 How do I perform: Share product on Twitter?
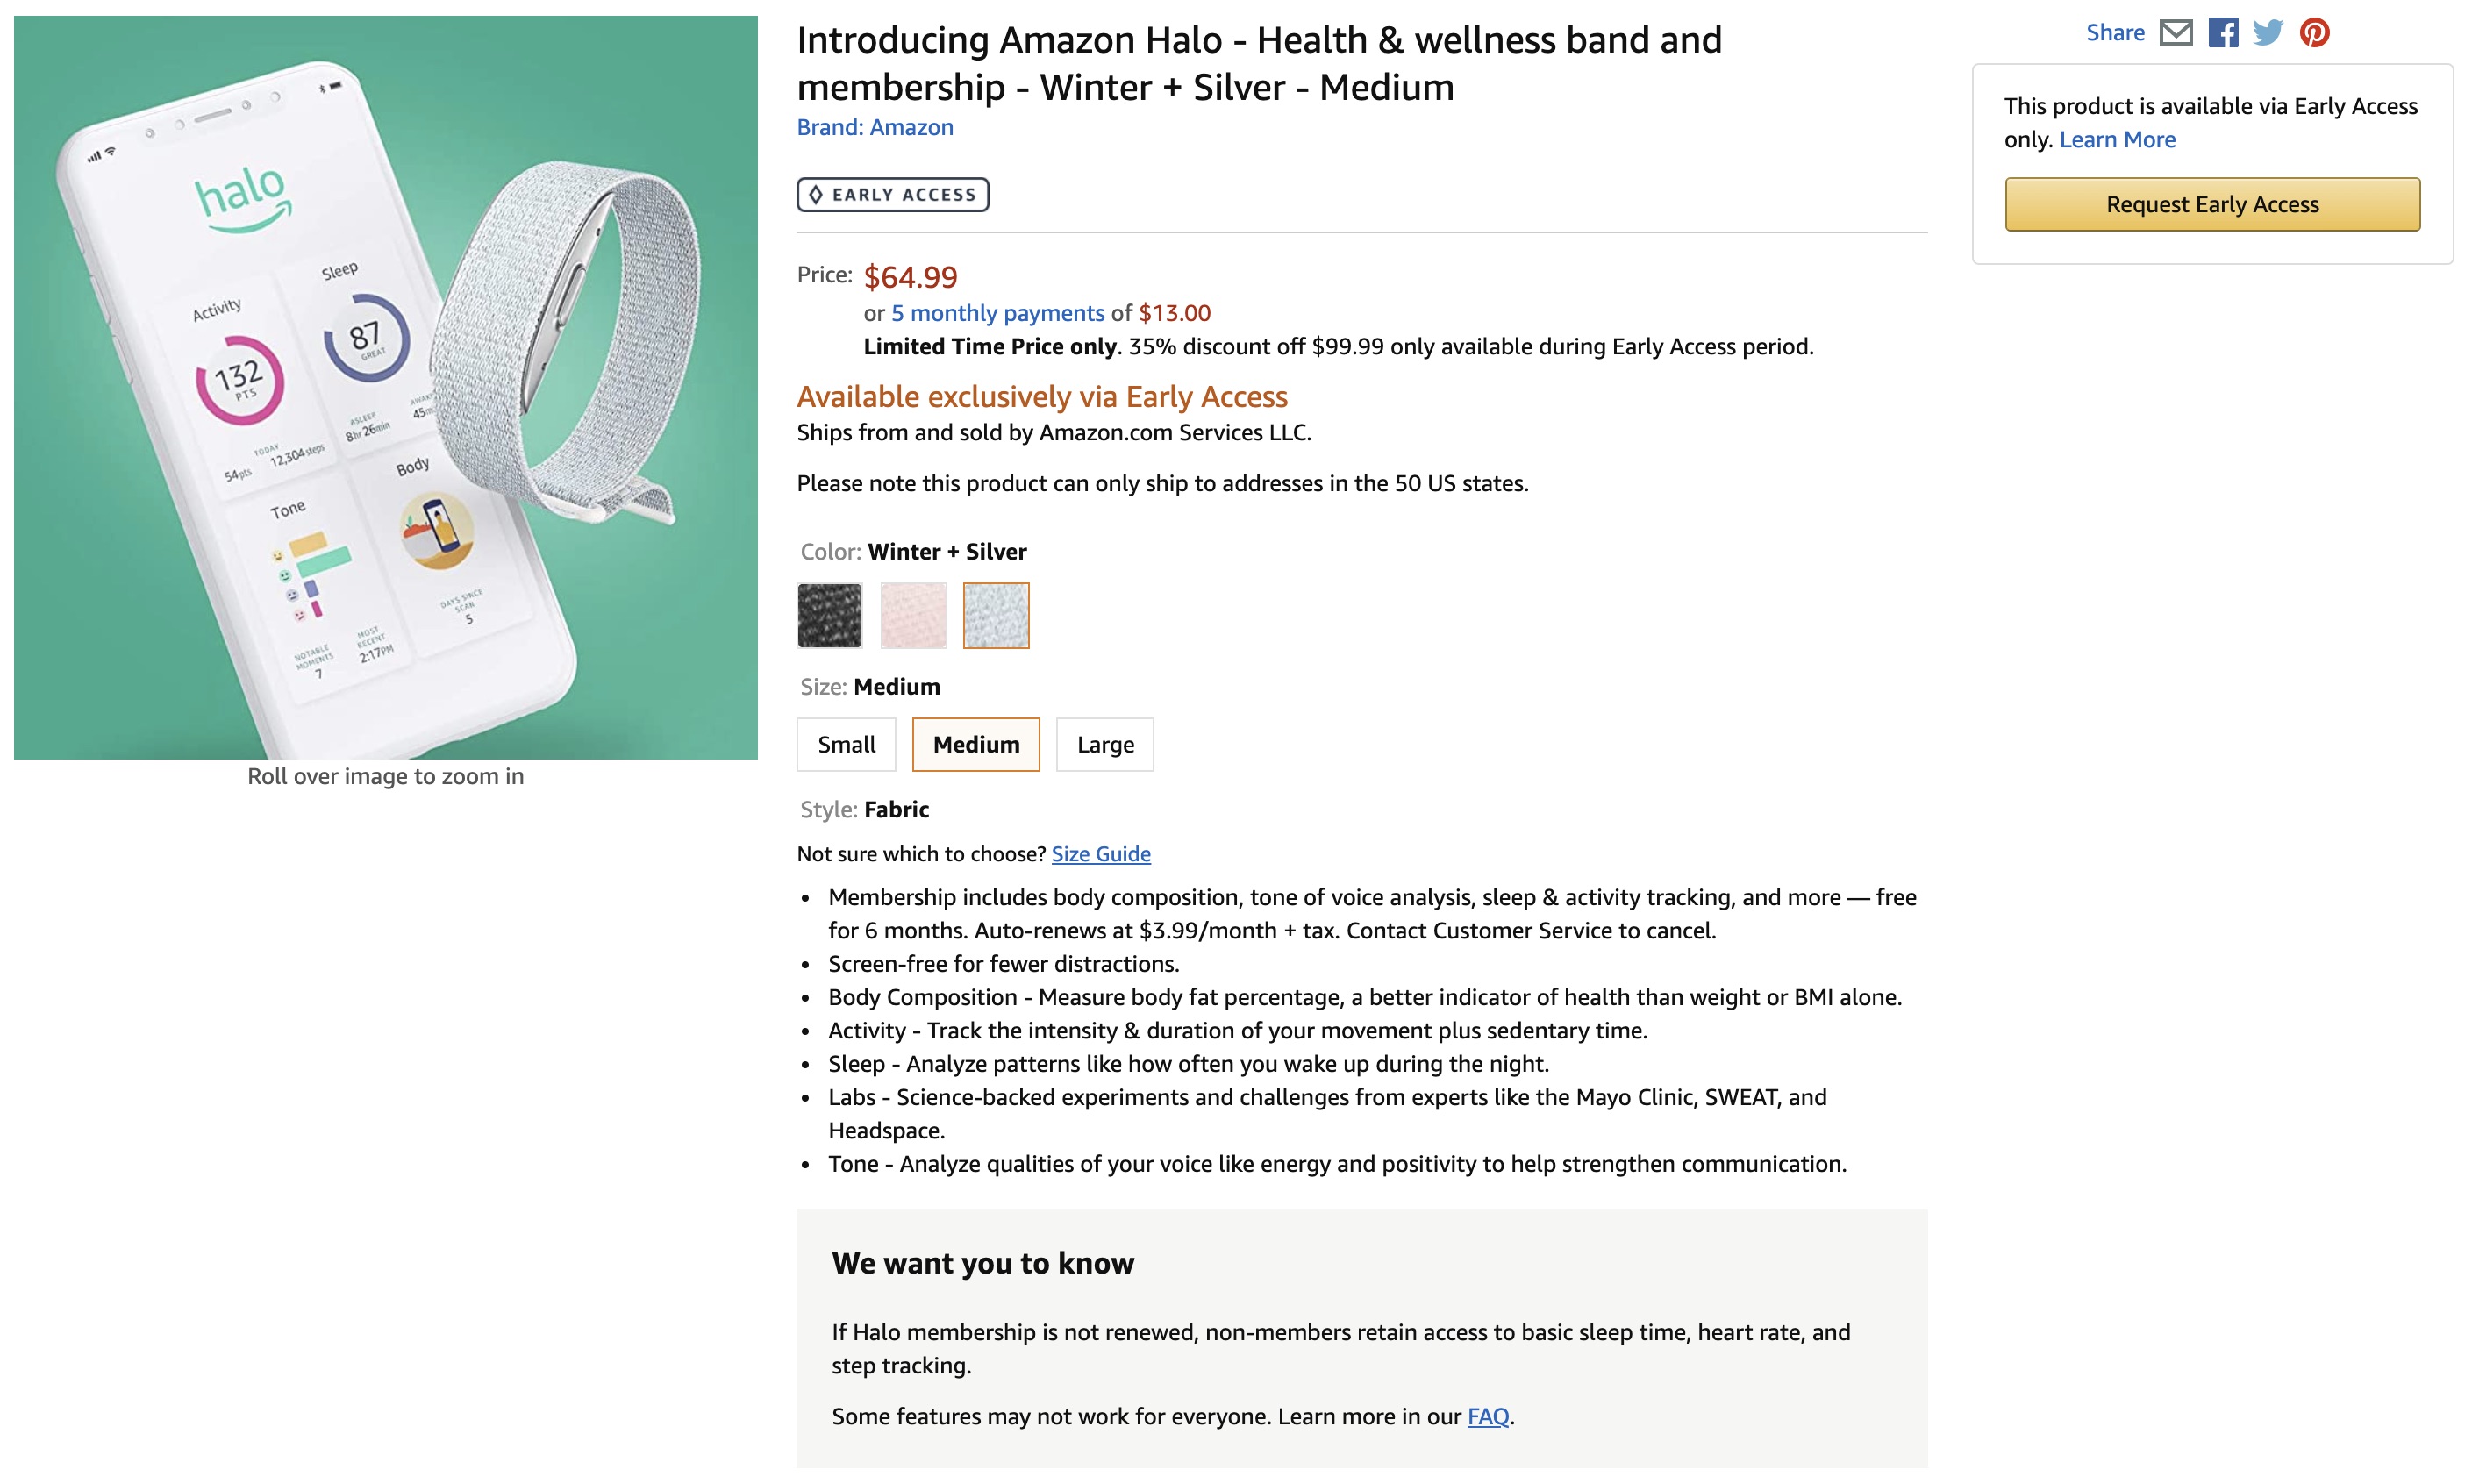click(x=2267, y=33)
